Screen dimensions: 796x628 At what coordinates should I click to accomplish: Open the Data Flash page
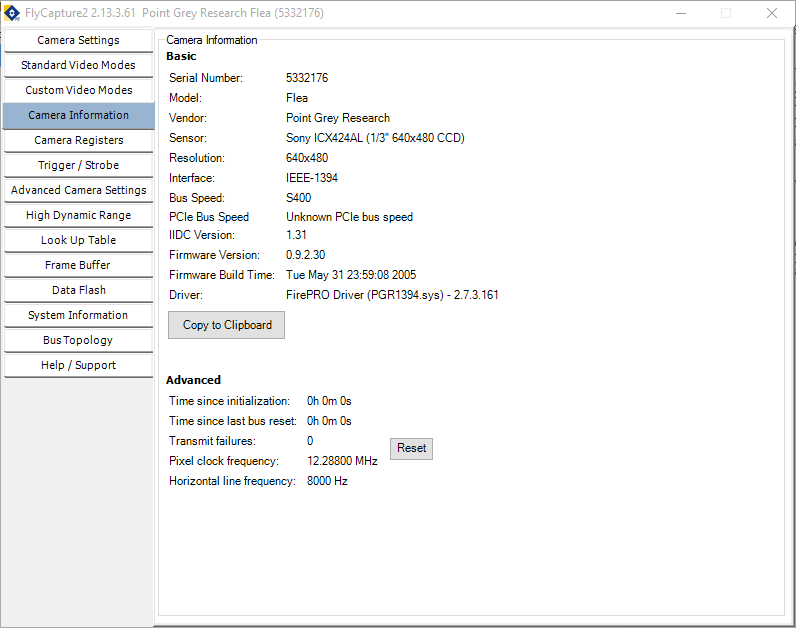(78, 290)
